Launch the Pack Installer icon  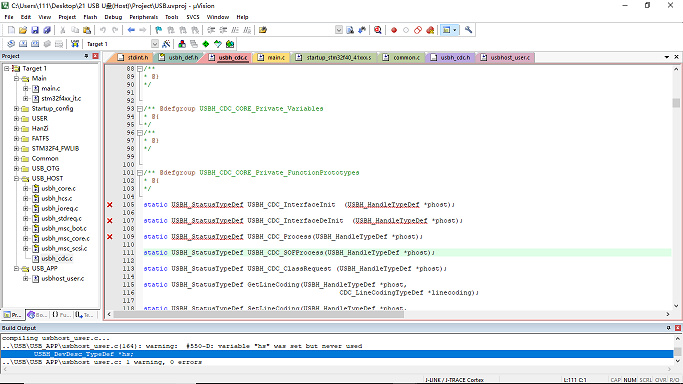pyautogui.click(x=230, y=44)
